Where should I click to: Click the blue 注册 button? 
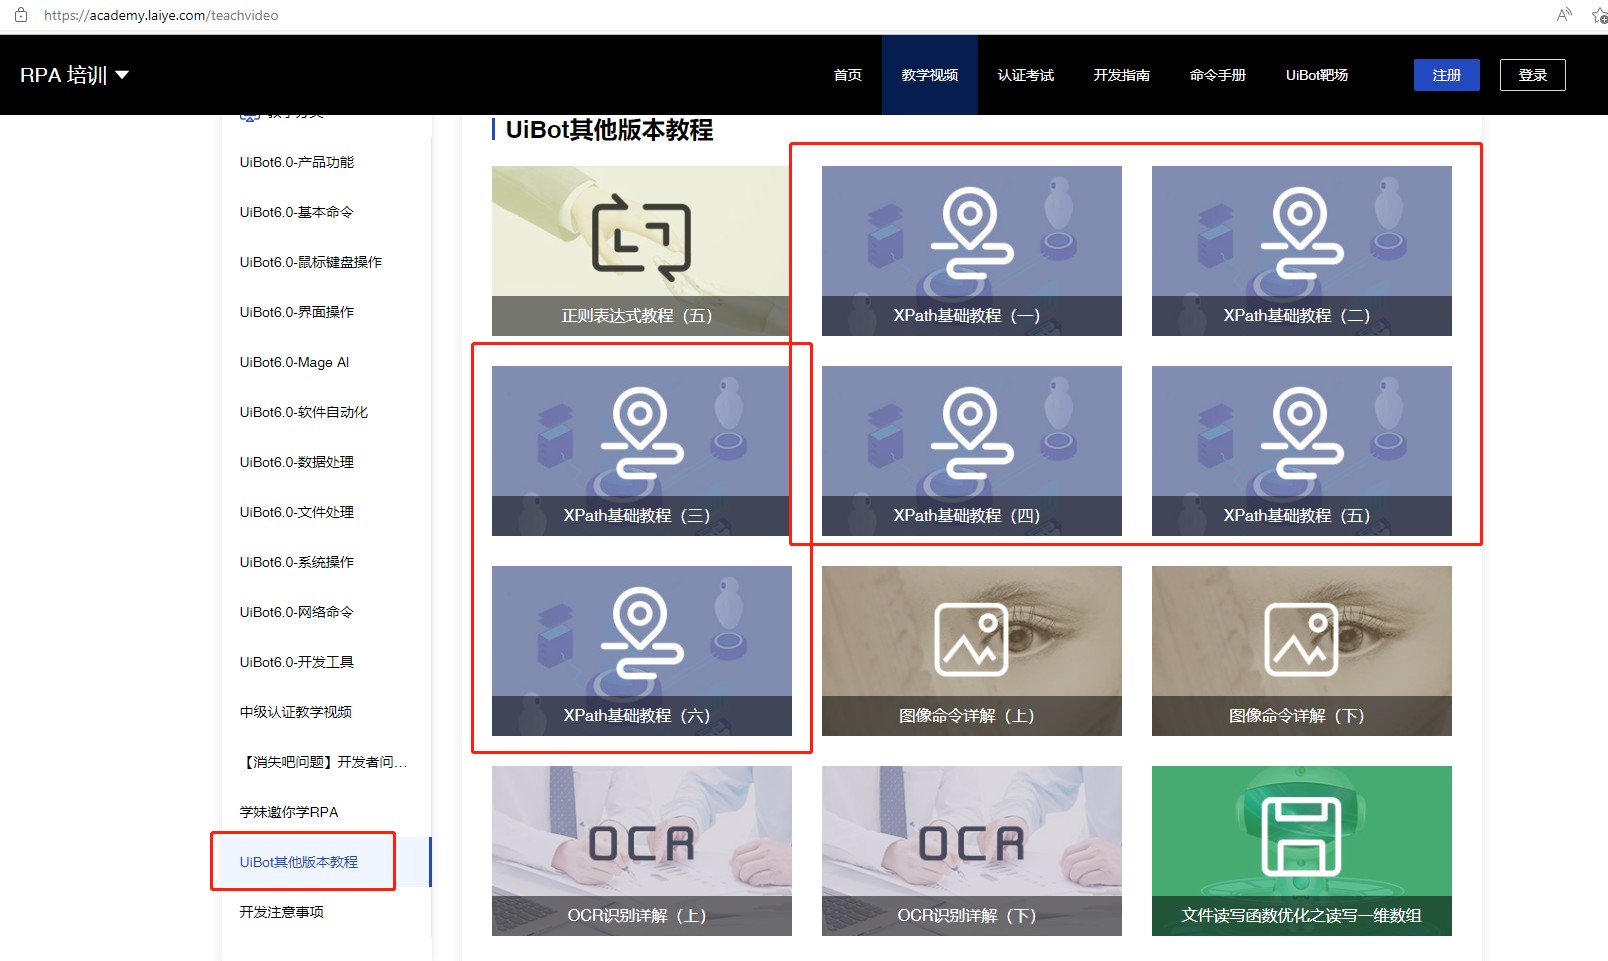(x=1446, y=75)
